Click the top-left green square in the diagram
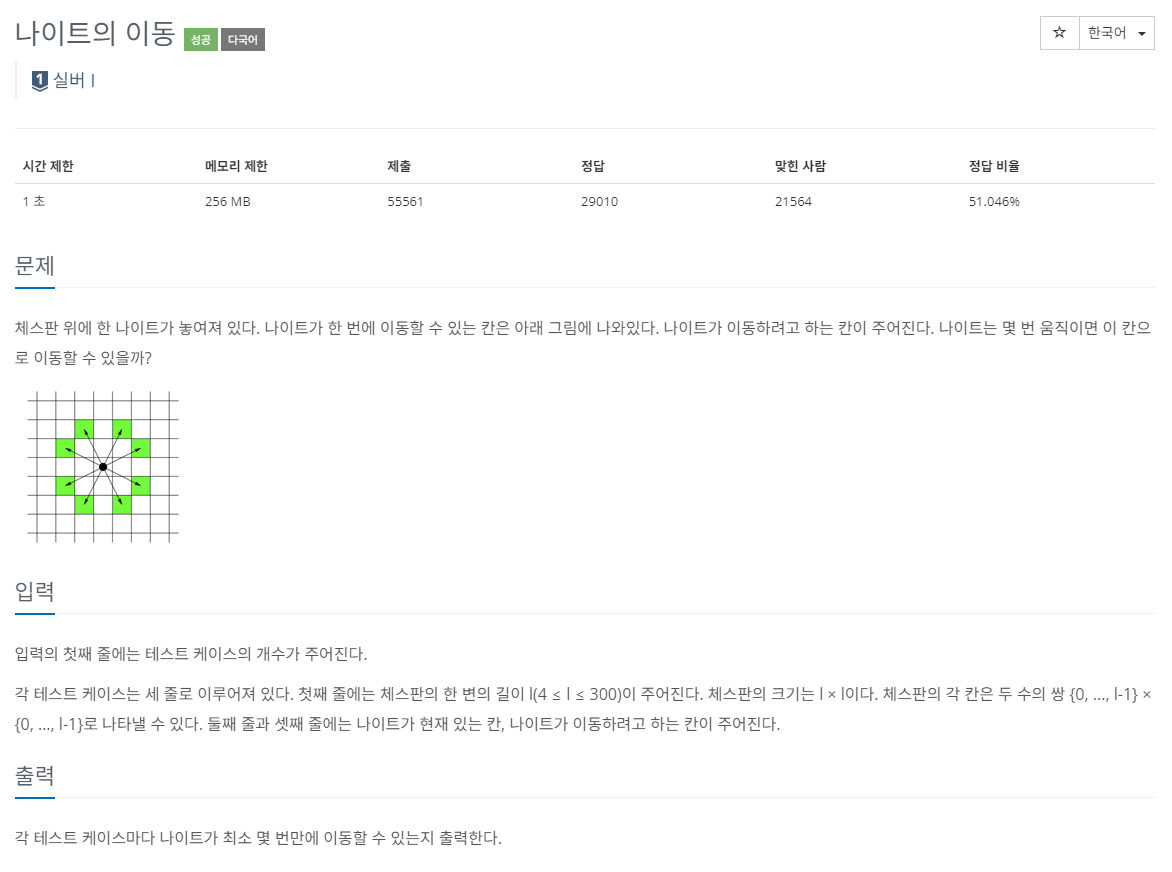Image resolution: width=1172 pixels, height=872 pixels. click(x=84, y=429)
